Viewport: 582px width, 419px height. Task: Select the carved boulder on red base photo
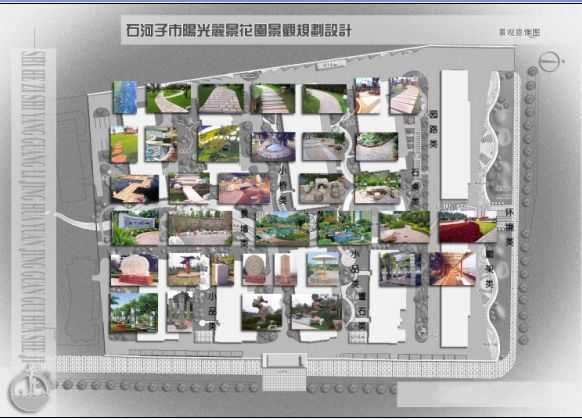coord(134,270)
